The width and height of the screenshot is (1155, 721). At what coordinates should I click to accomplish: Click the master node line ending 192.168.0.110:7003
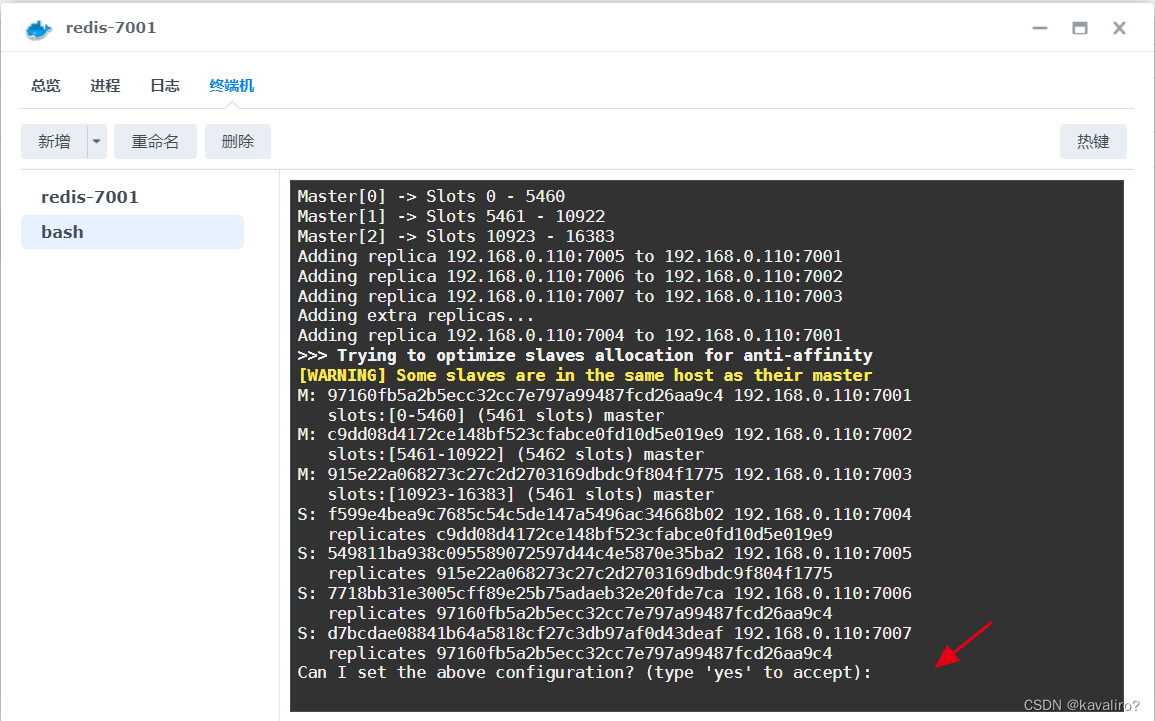pos(604,474)
